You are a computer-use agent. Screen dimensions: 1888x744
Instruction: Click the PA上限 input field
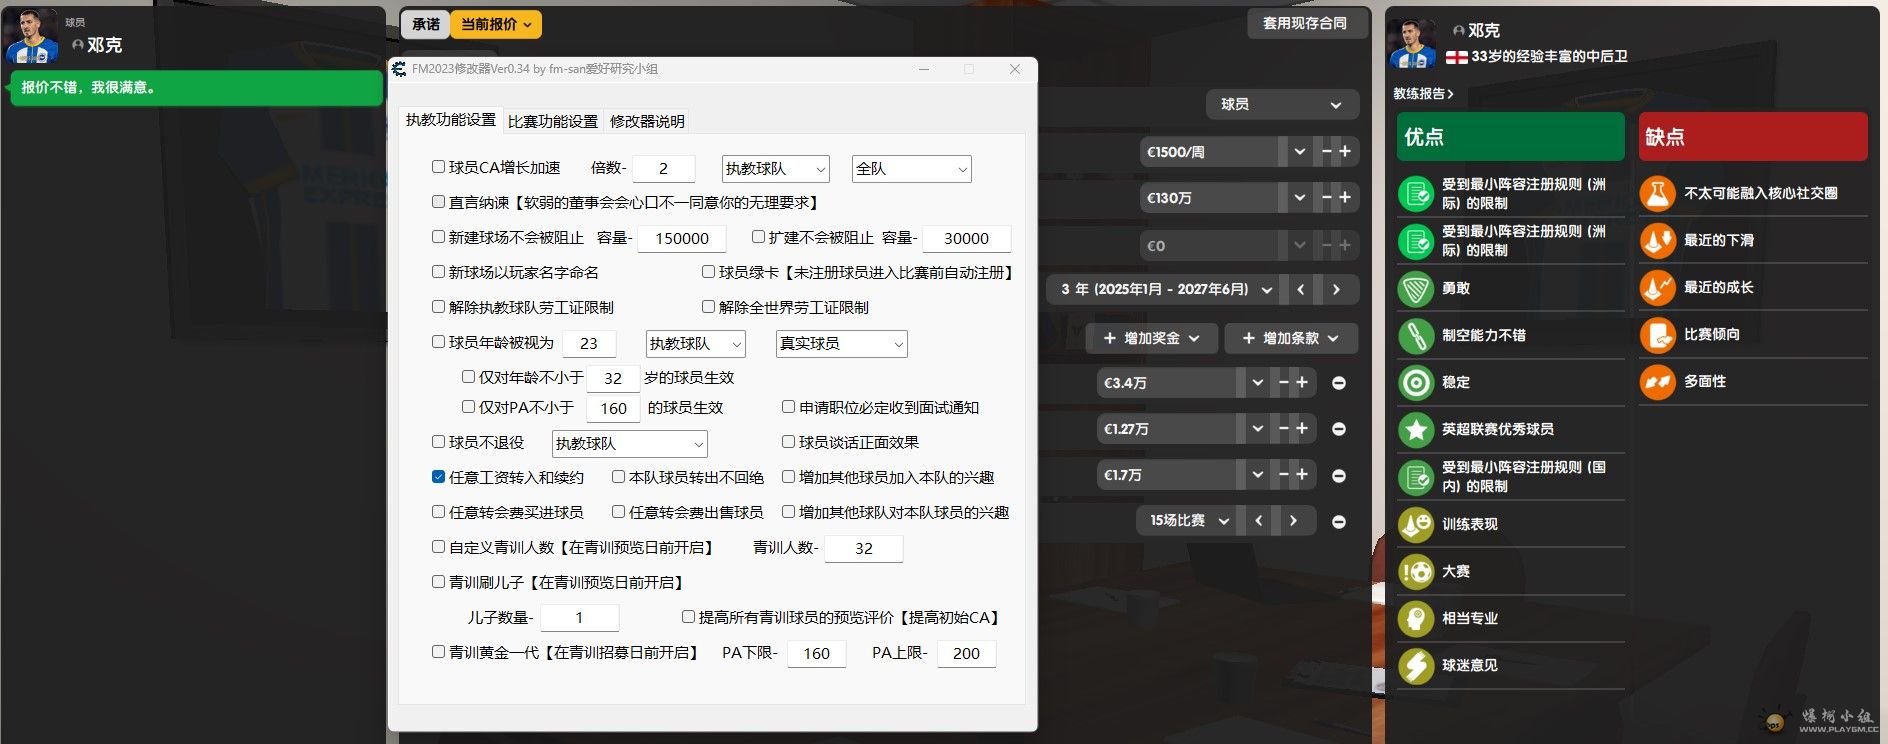pyautogui.click(x=966, y=654)
